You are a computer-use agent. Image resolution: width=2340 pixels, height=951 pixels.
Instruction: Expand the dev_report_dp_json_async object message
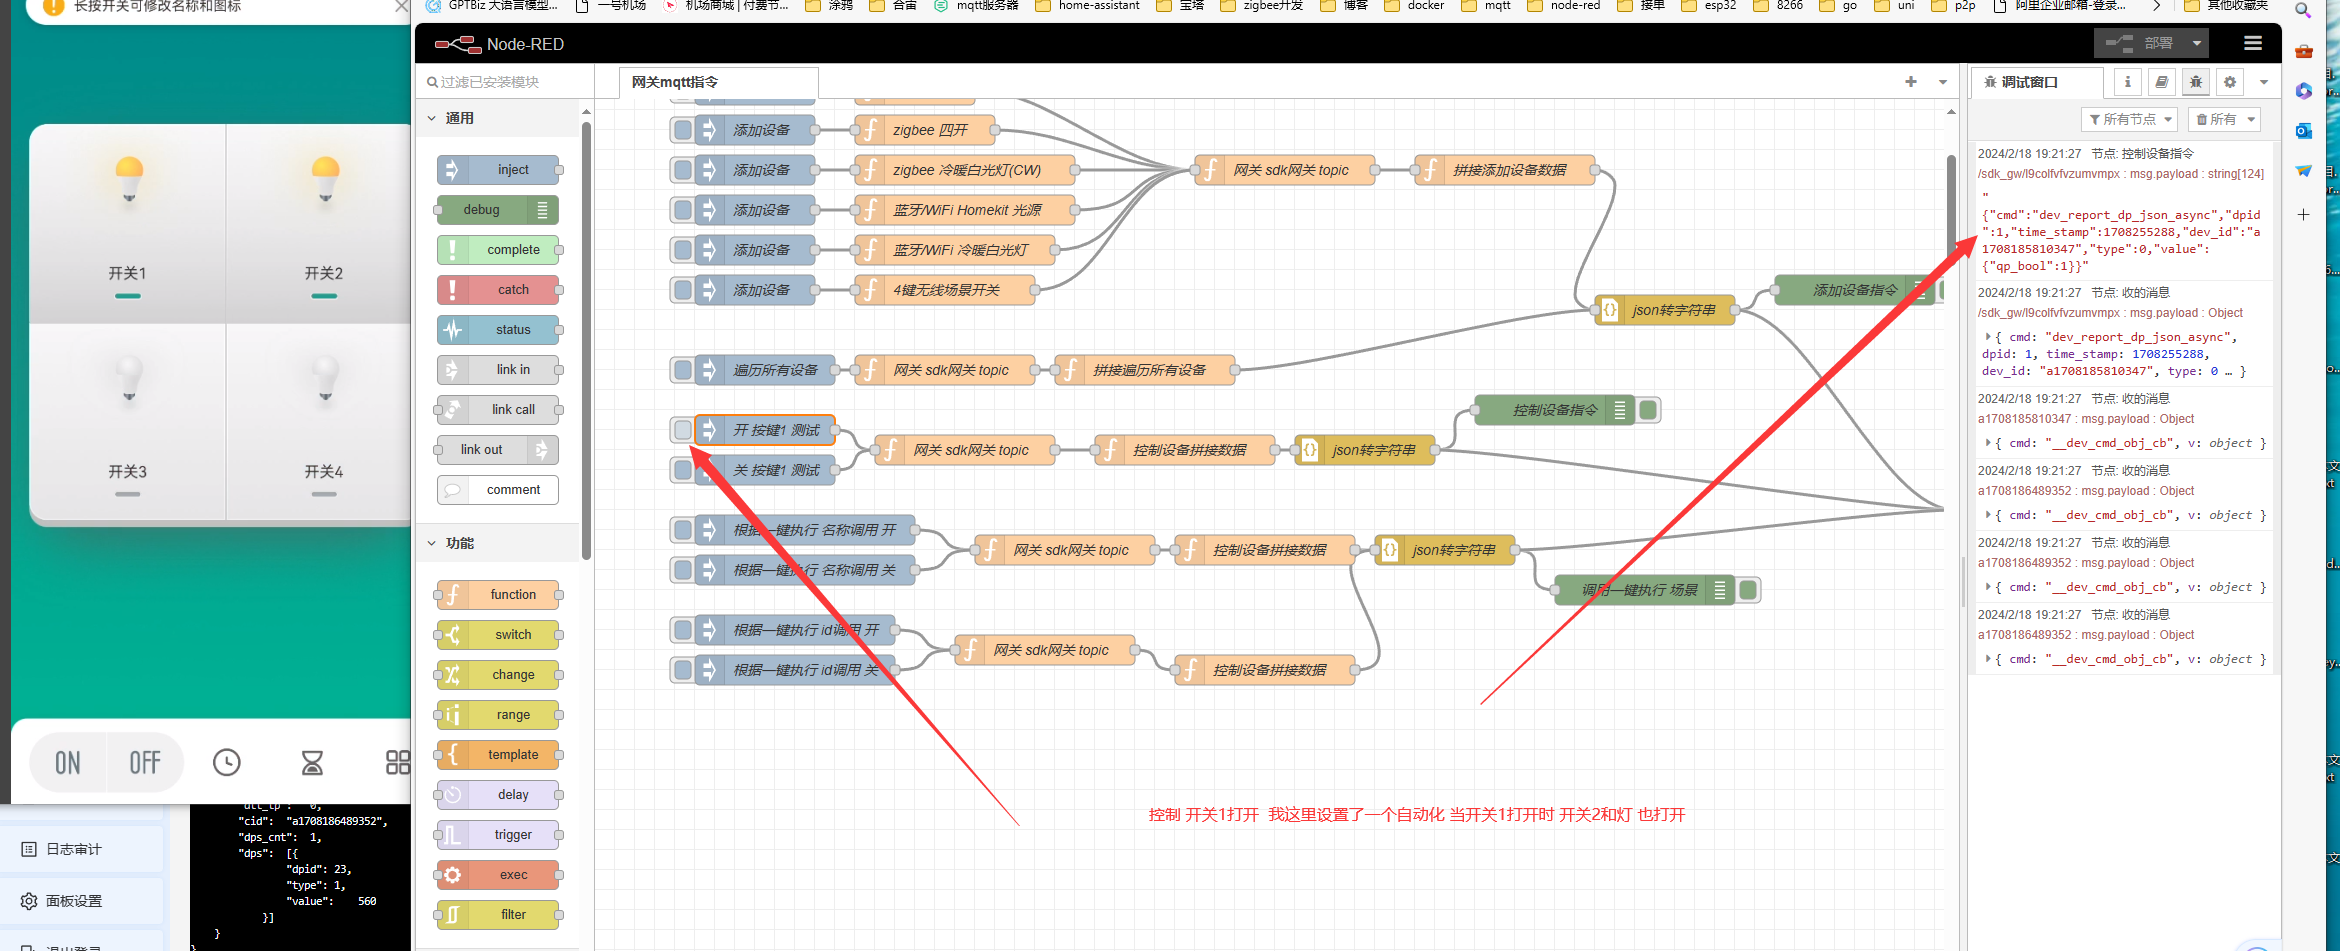[1988, 337]
